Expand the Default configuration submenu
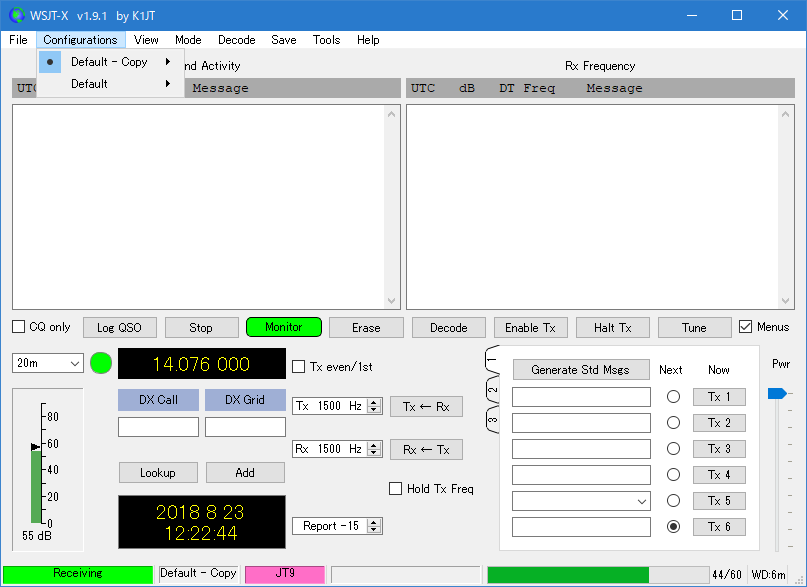 111,84
